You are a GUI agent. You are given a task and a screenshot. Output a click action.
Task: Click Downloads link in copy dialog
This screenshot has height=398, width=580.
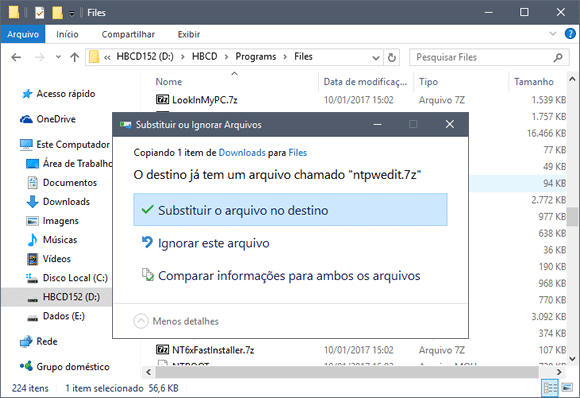[242, 153]
